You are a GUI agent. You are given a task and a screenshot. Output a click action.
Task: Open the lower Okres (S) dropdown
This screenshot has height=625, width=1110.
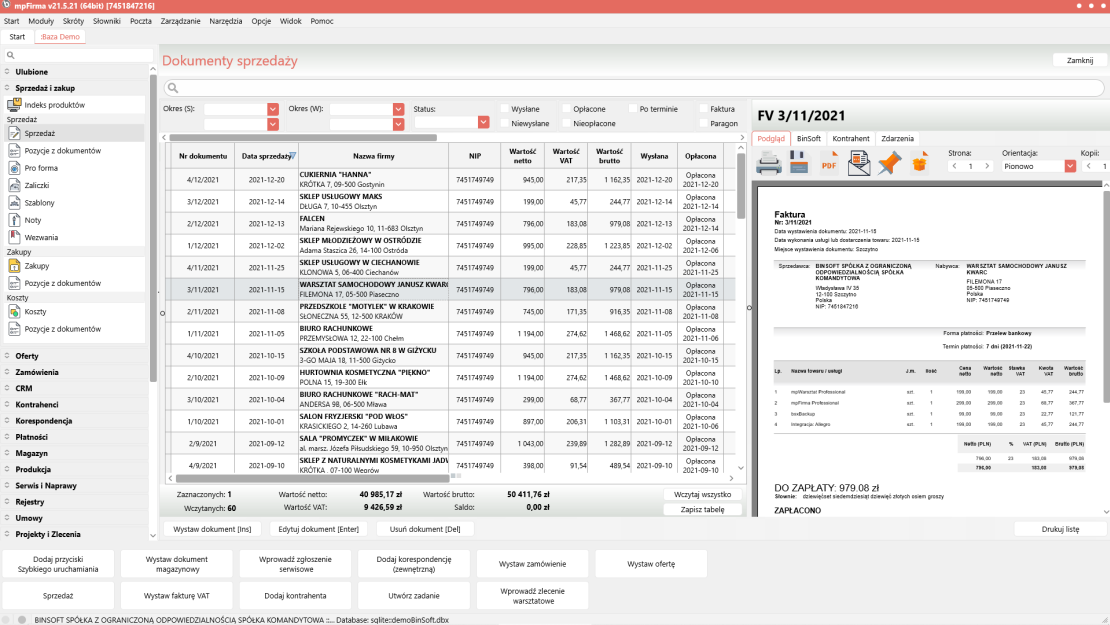[x=273, y=124]
